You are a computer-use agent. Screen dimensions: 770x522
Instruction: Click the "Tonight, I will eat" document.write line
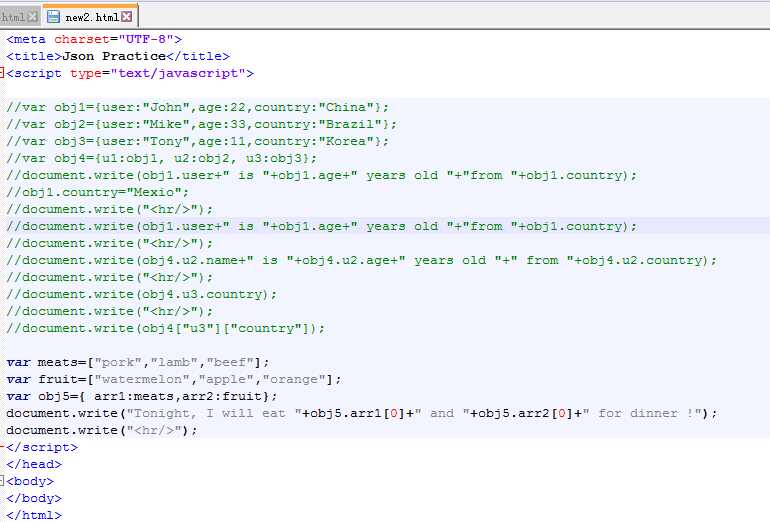coord(361,413)
